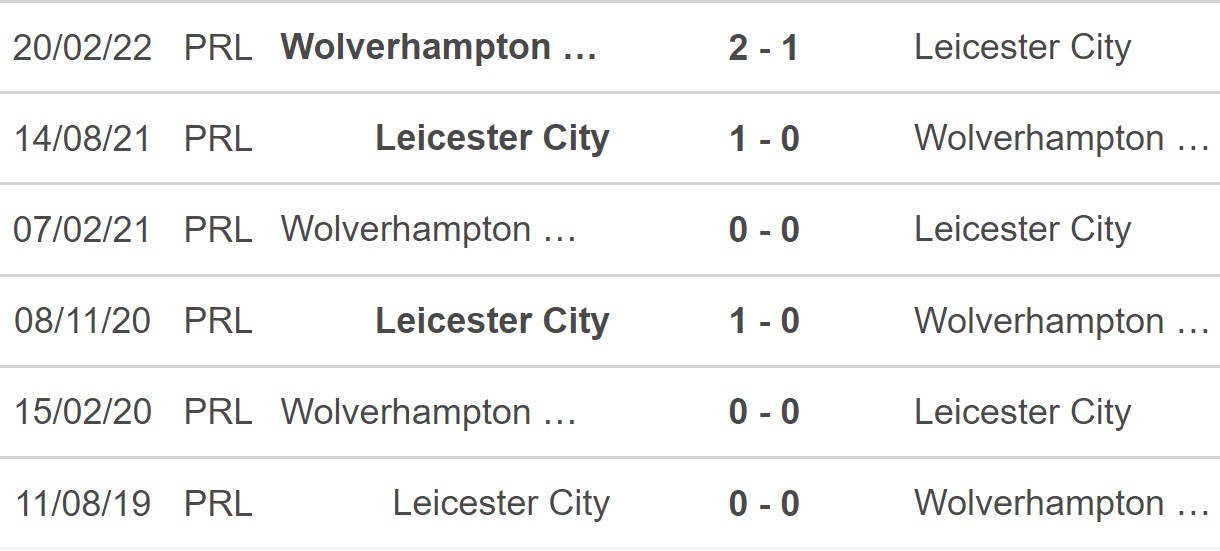1220x551 pixels.
Task: Open the 1 - 0 score from 08/11/20
Action: (764, 321)
